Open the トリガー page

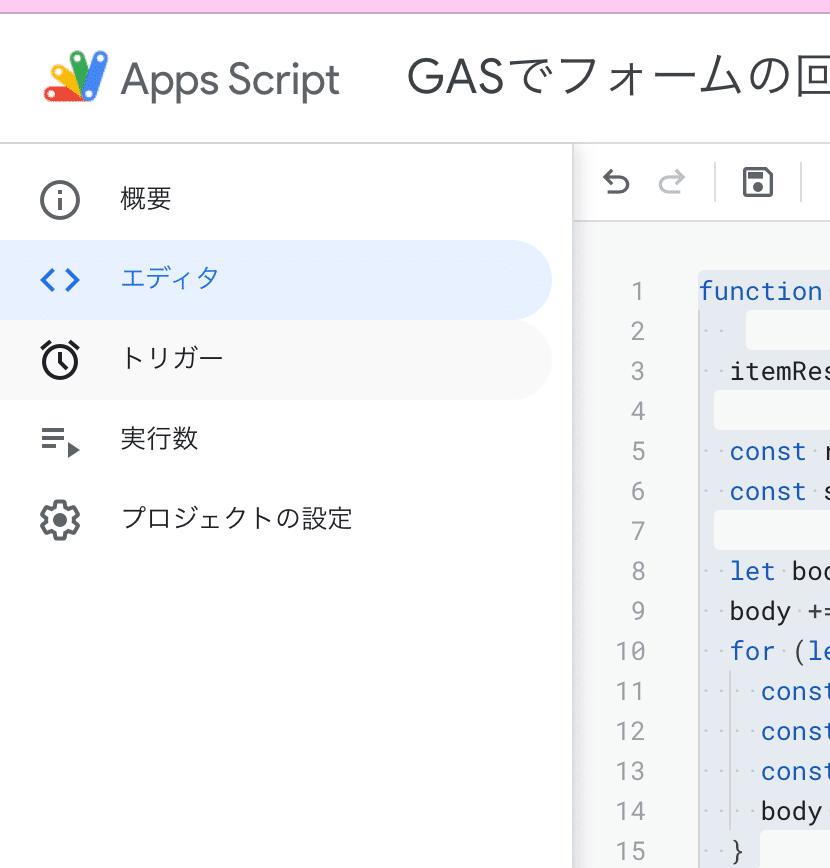coord(276,360)
